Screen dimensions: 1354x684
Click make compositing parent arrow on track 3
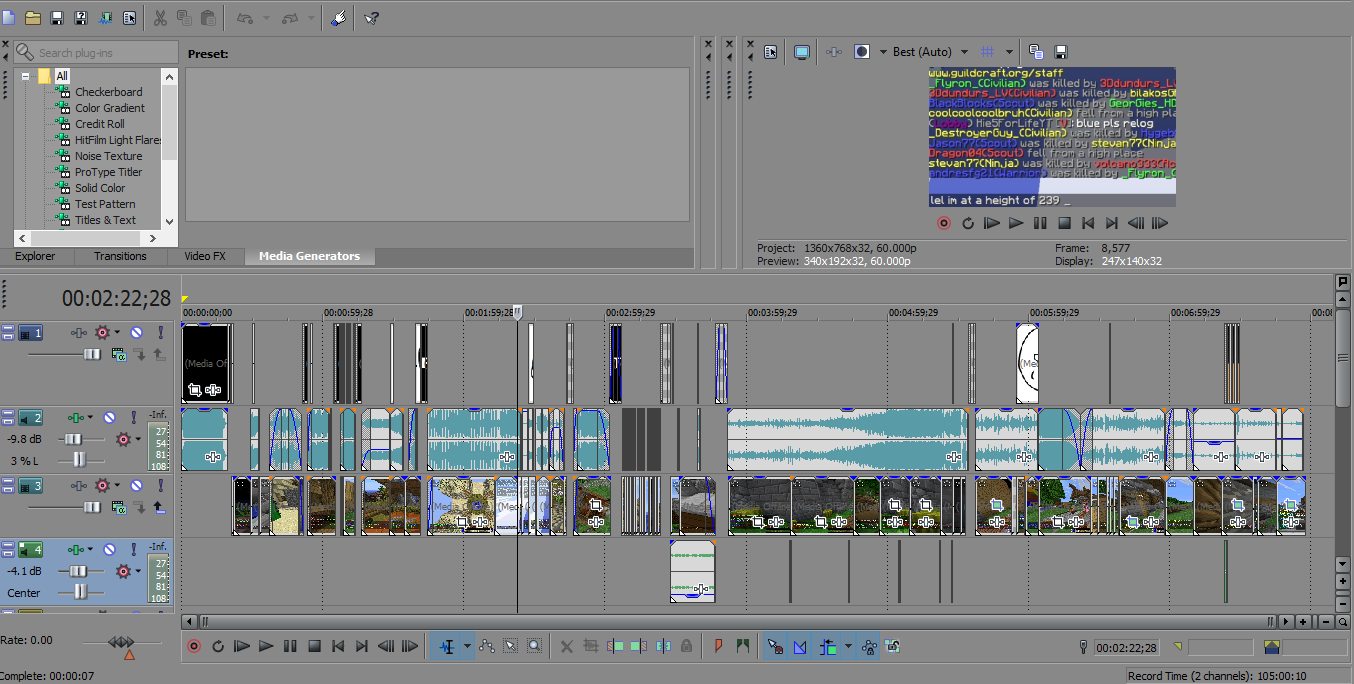[158, 507]
